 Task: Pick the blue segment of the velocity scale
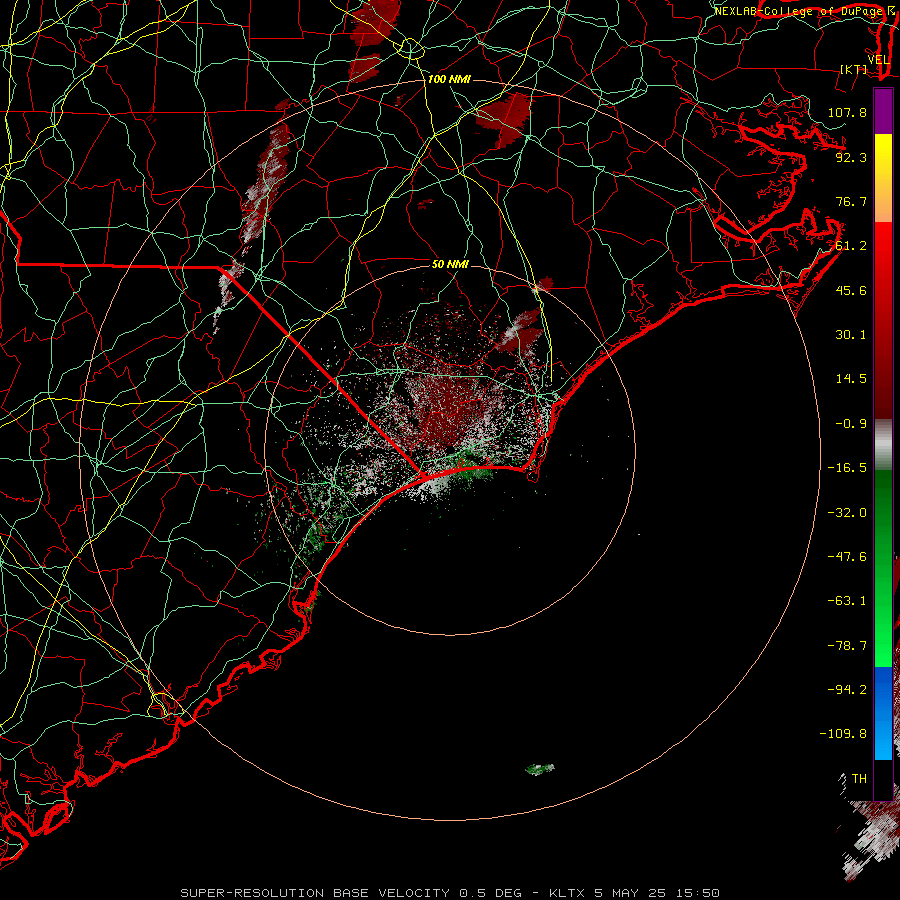[883, 713]
